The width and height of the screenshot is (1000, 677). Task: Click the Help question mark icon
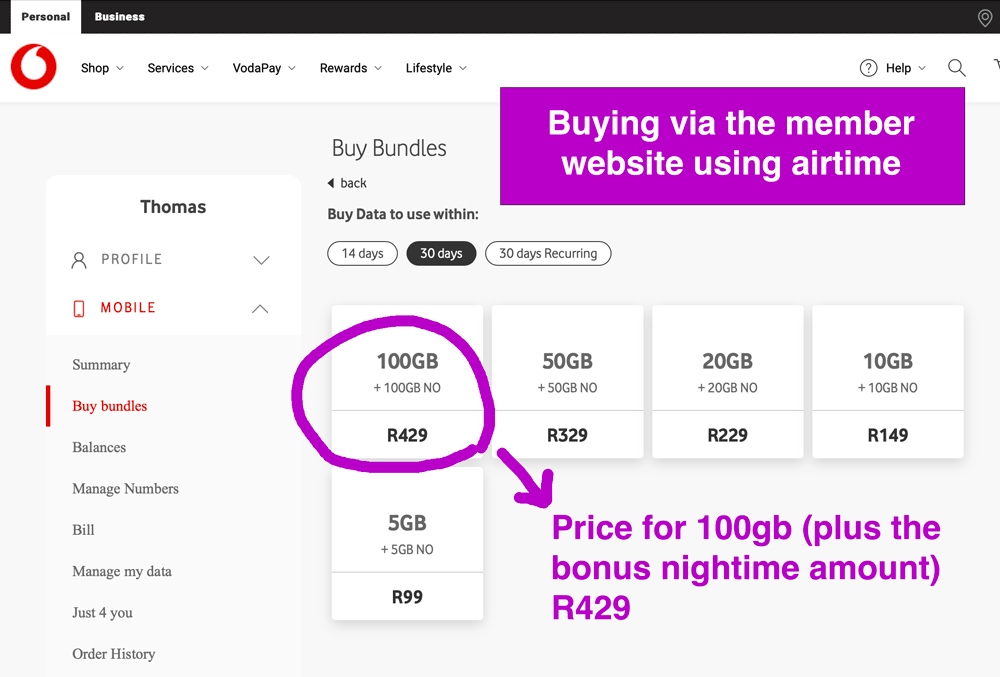pyautogui.click(x=868, y=68)
